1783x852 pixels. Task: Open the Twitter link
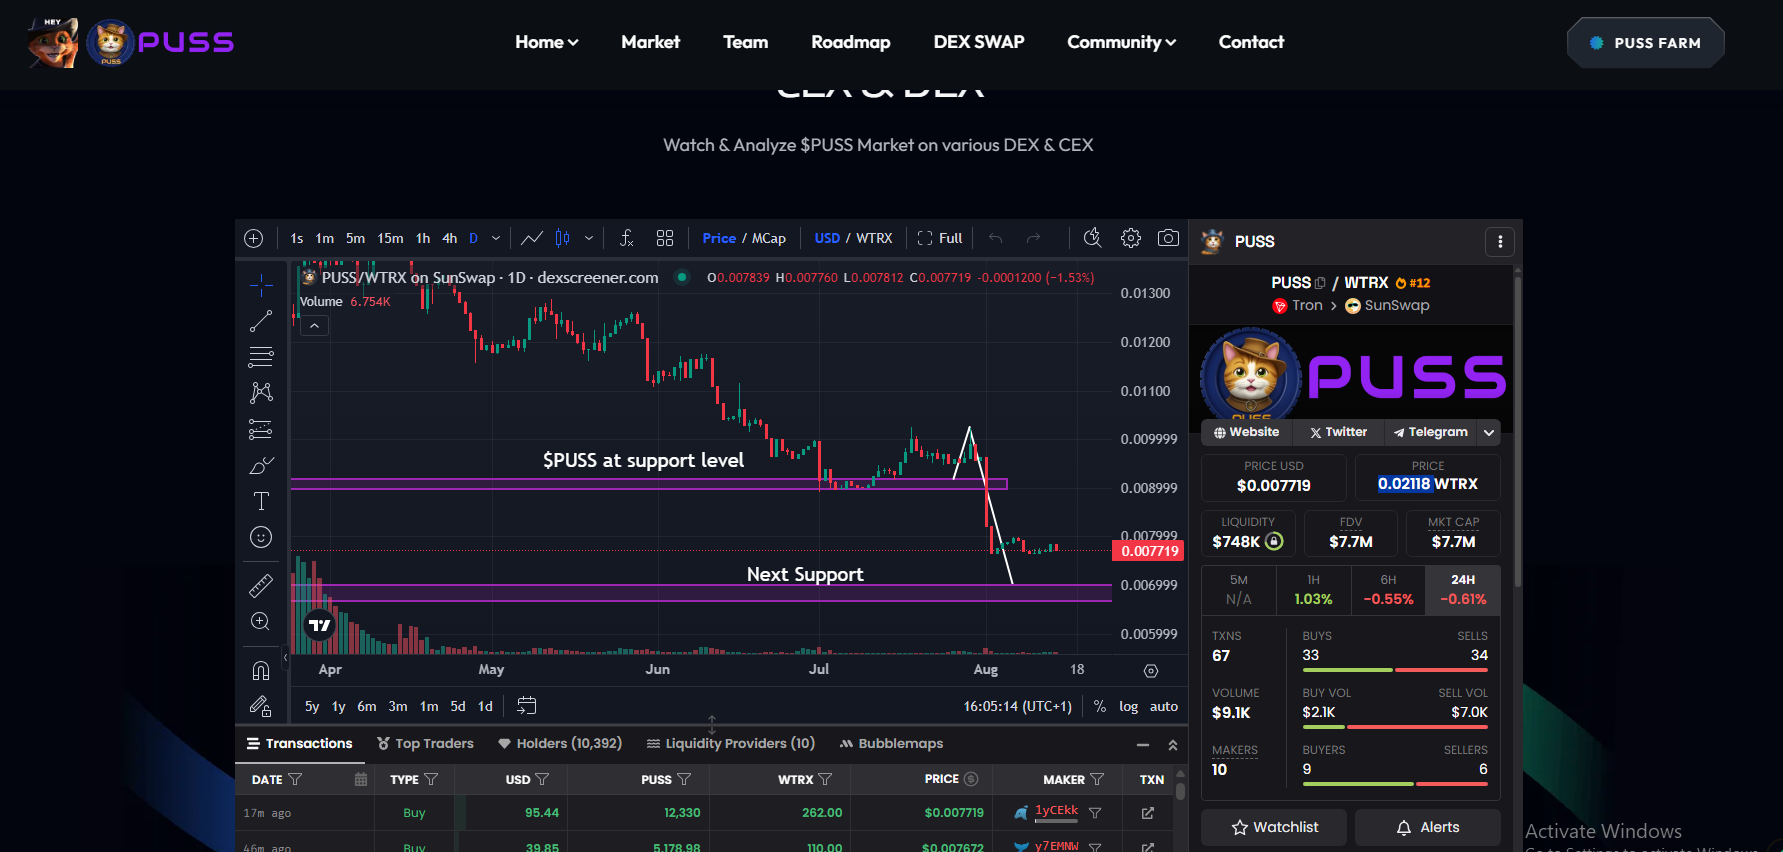click(x=1339, y=432)
